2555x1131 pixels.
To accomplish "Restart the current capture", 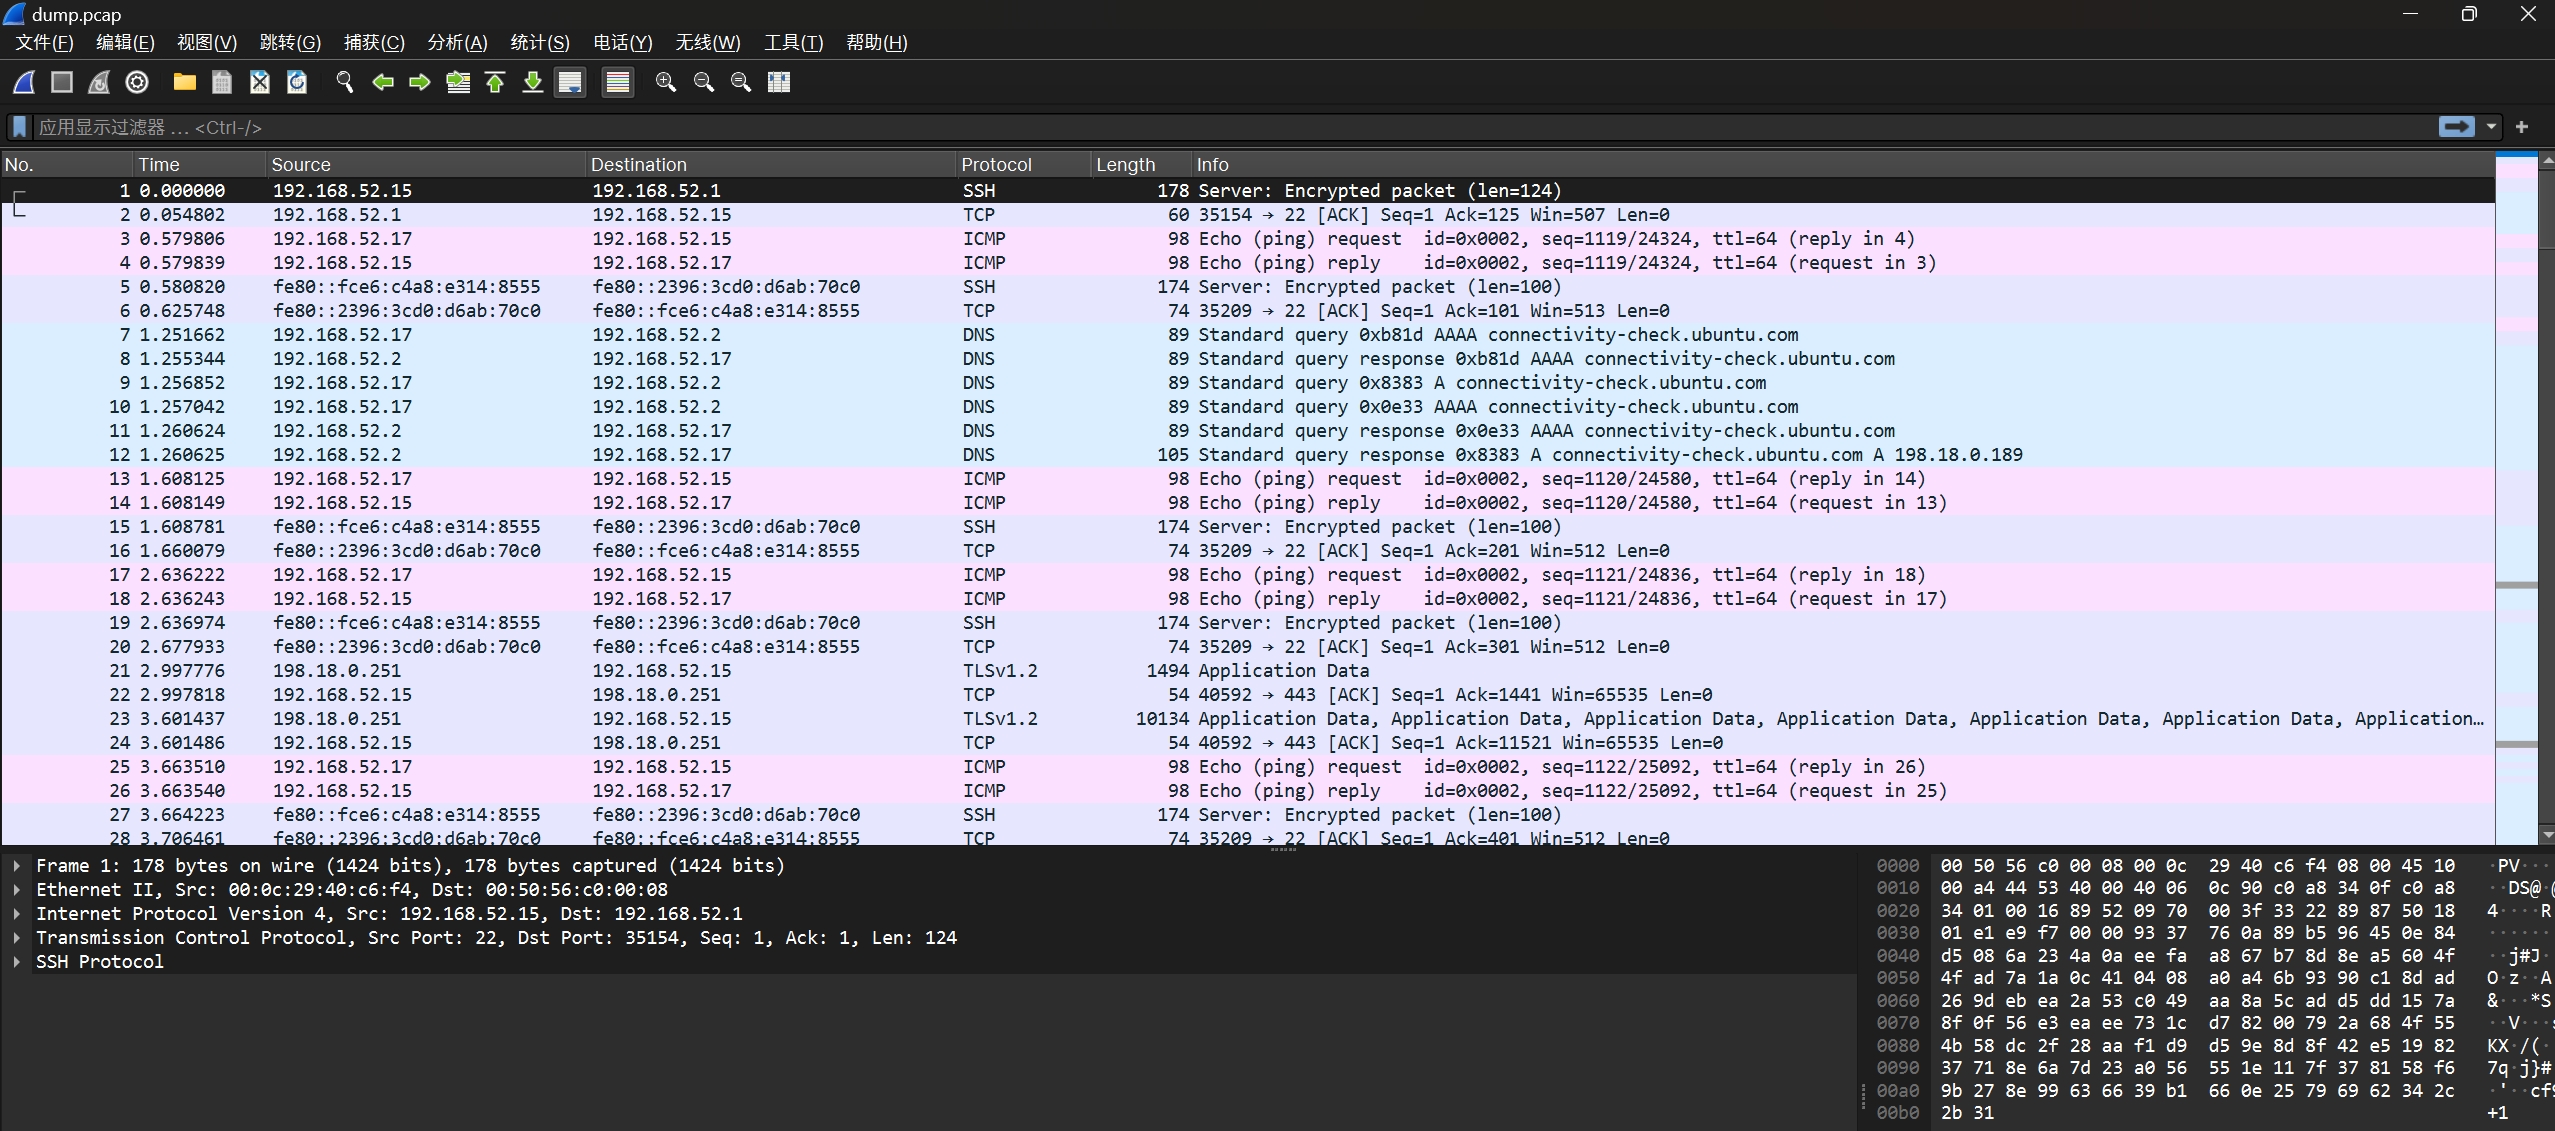I will pyautogui.click(x=99, y=82).
